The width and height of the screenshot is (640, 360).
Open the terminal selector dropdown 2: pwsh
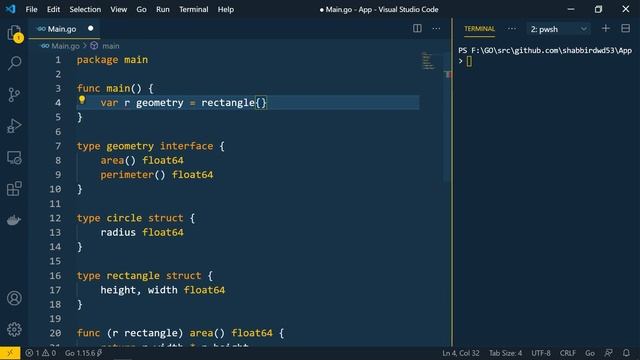[x=558, y=29]
